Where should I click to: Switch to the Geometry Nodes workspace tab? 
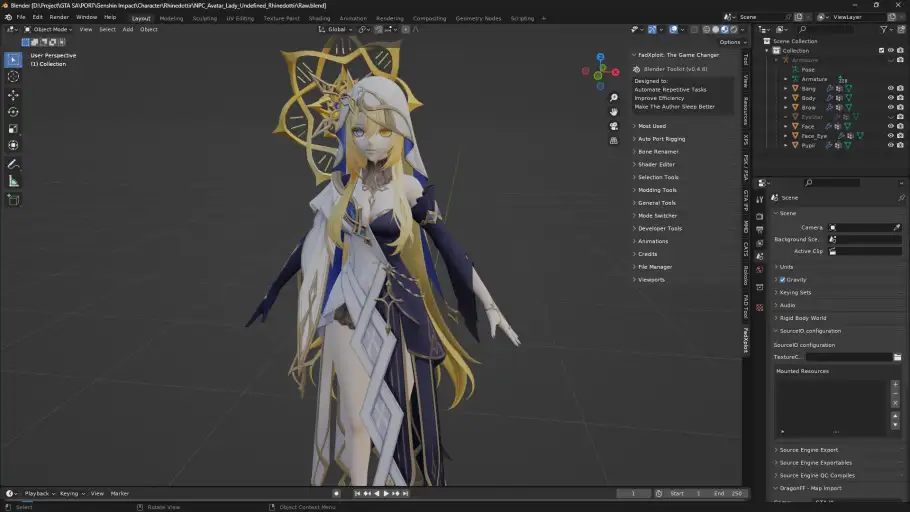point(478,18)
